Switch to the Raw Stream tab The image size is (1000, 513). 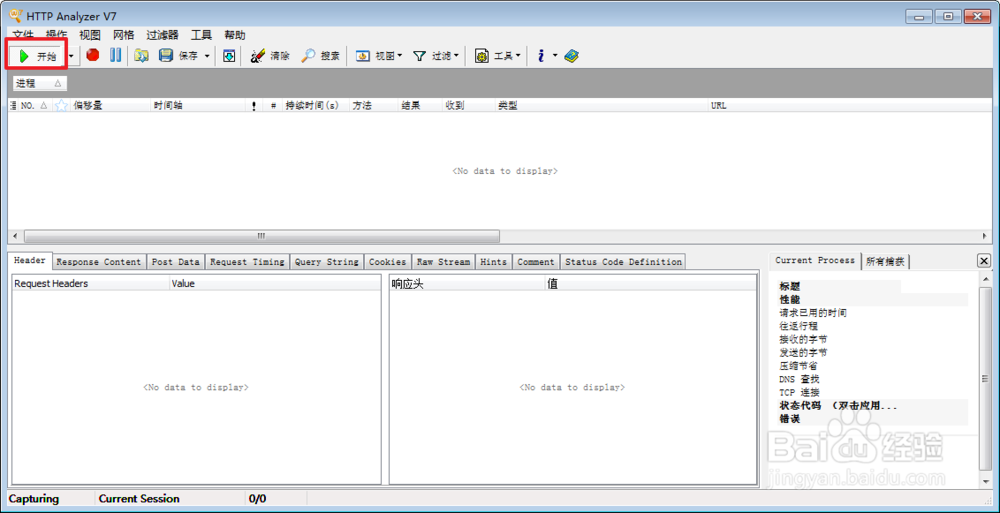(444, 262)
